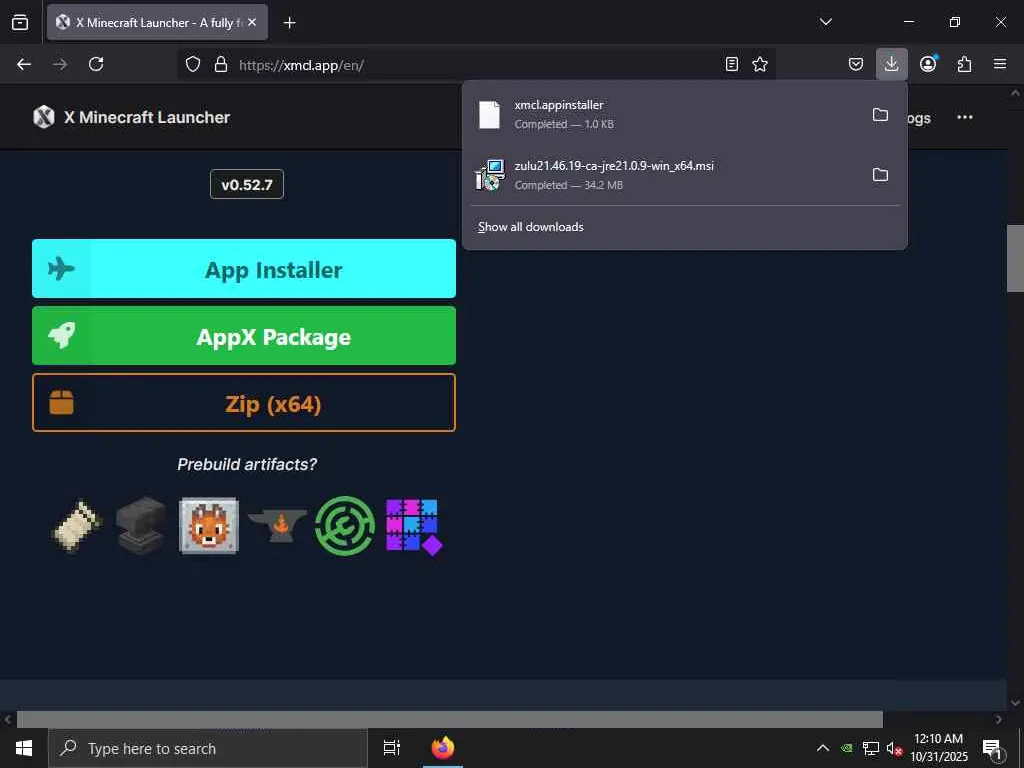Go forward with the right arrow button
1024x768 pixels.
coord(60,64)
